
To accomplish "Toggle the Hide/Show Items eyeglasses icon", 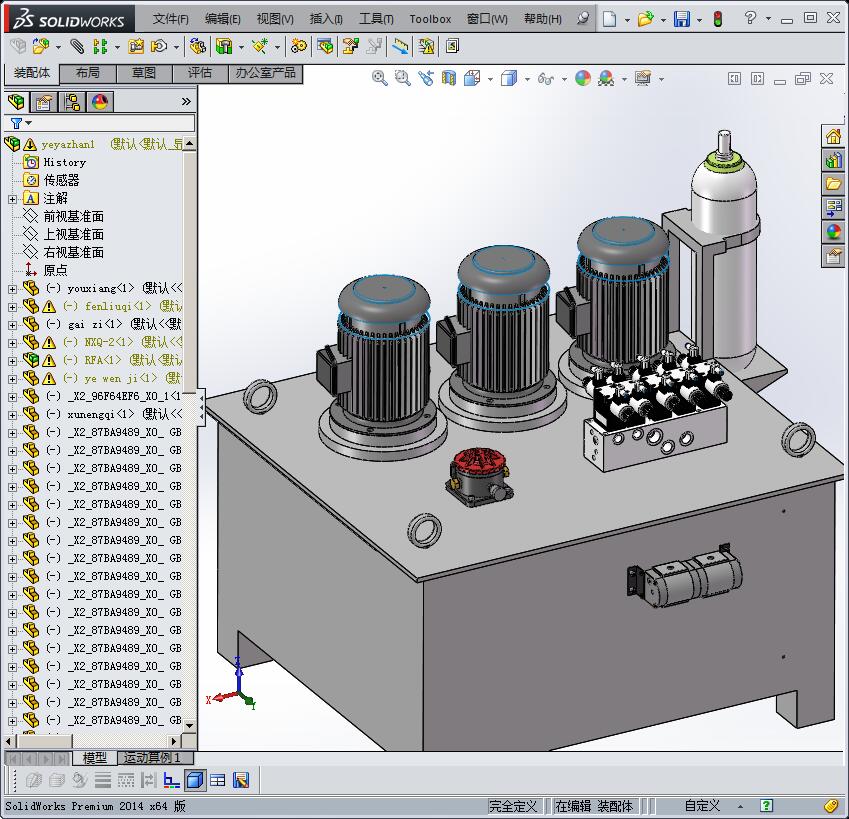I will 545,78.
